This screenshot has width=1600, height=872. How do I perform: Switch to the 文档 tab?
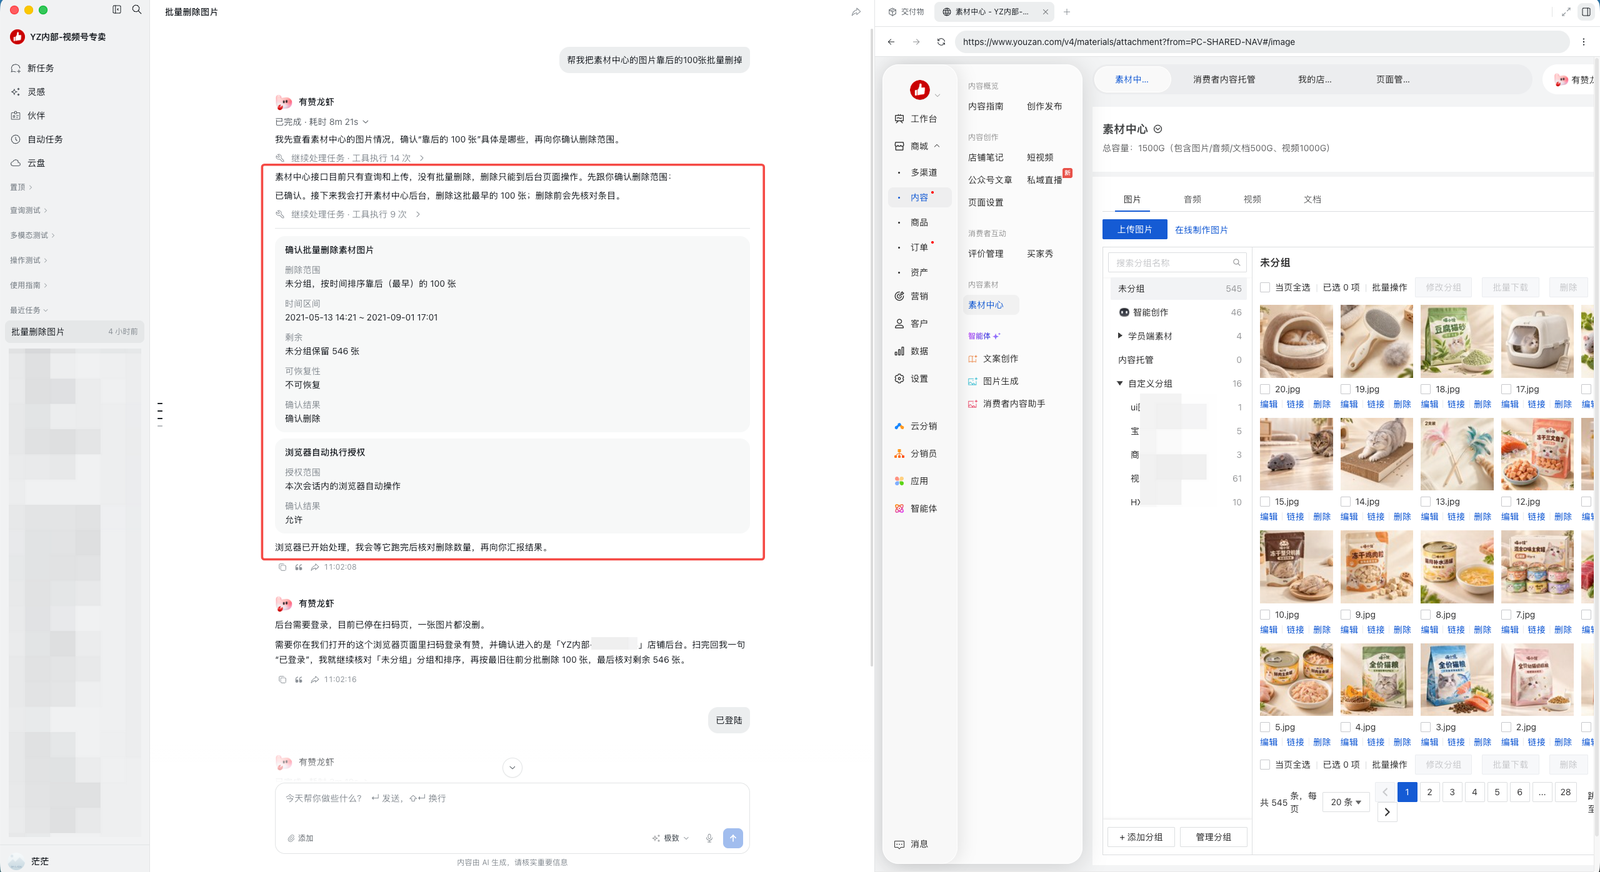pos(1312,199)
